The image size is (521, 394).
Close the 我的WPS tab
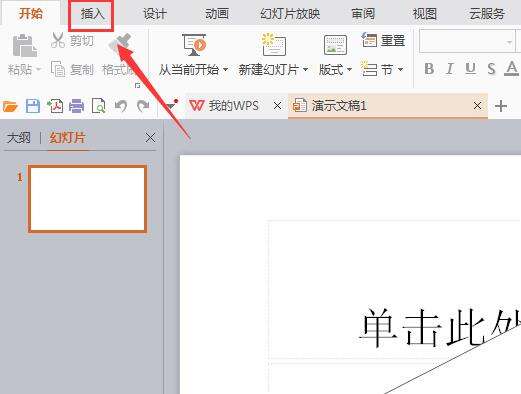coord(277,106)
